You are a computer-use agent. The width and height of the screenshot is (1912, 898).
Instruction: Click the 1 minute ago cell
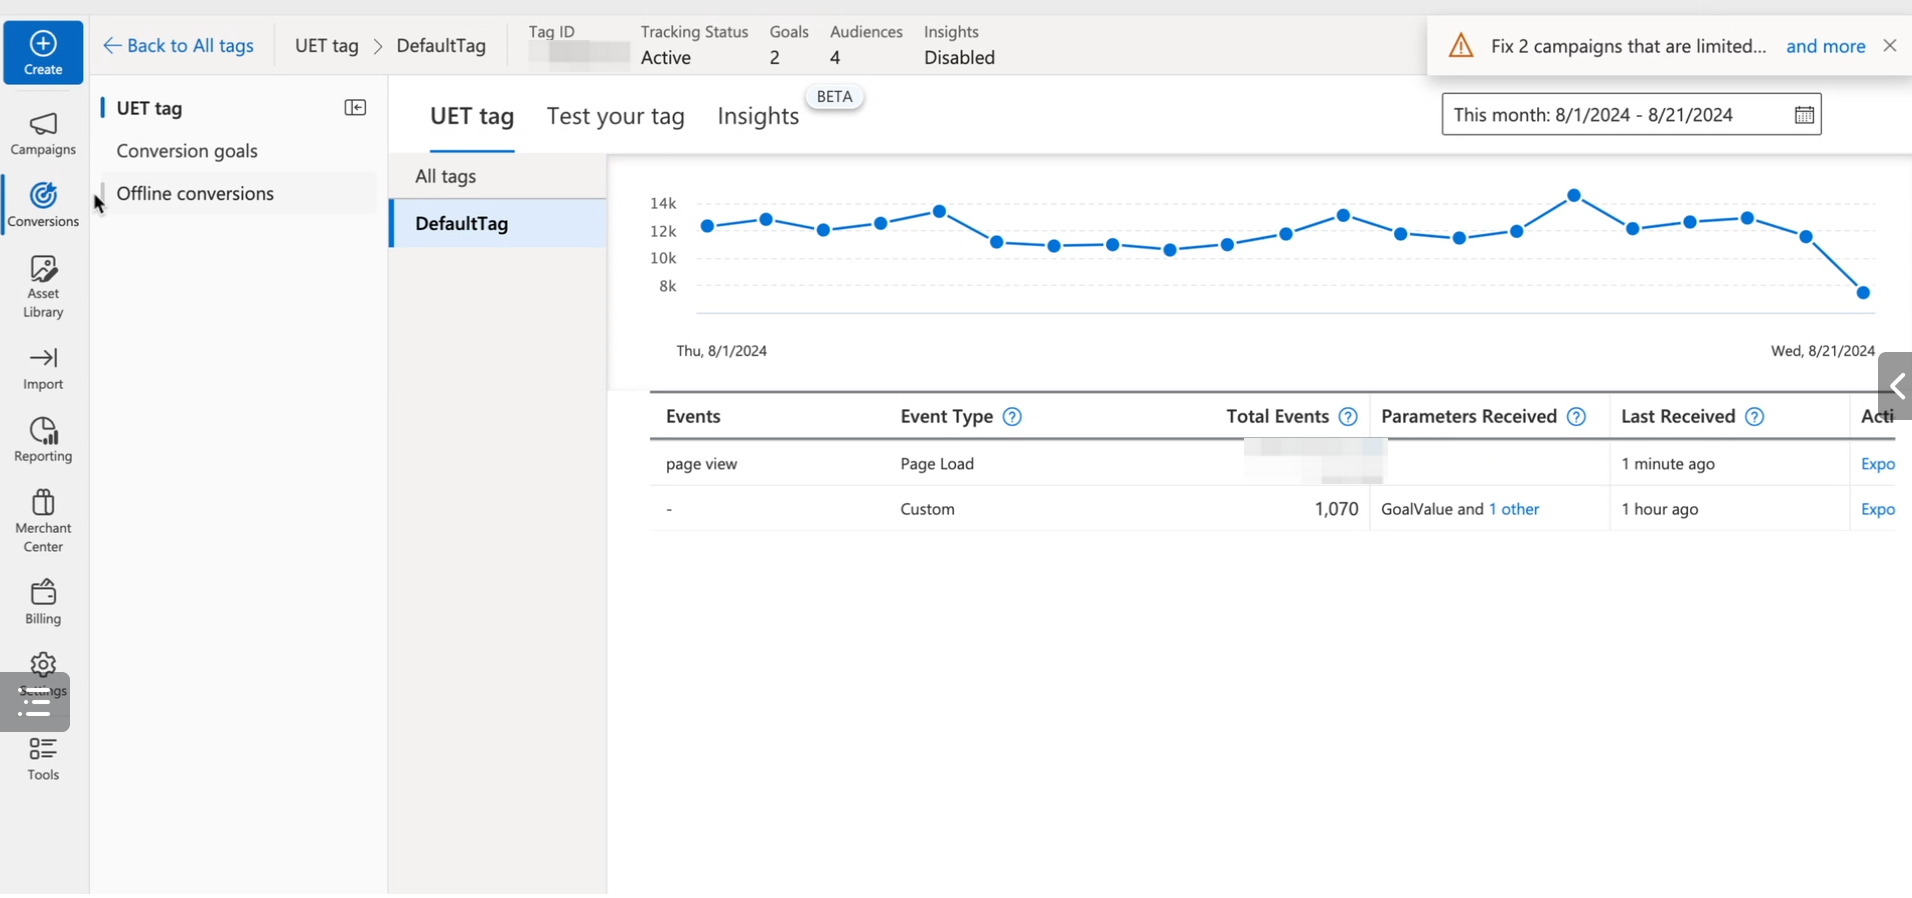point(1668,464)
